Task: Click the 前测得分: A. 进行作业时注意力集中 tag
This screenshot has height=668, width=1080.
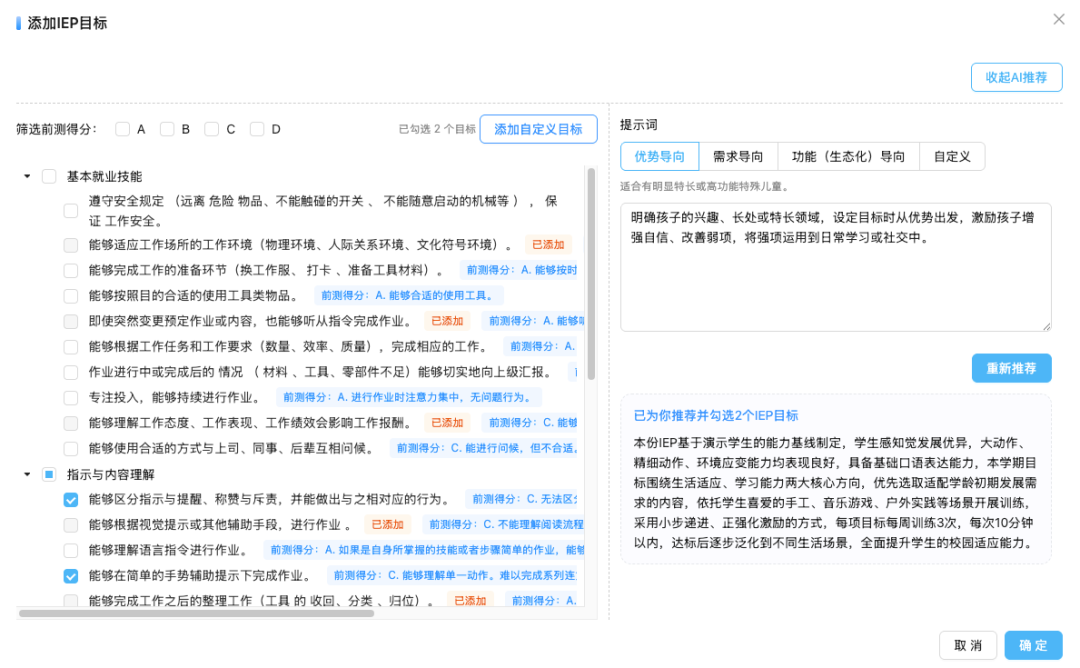Action: point(409,397)
